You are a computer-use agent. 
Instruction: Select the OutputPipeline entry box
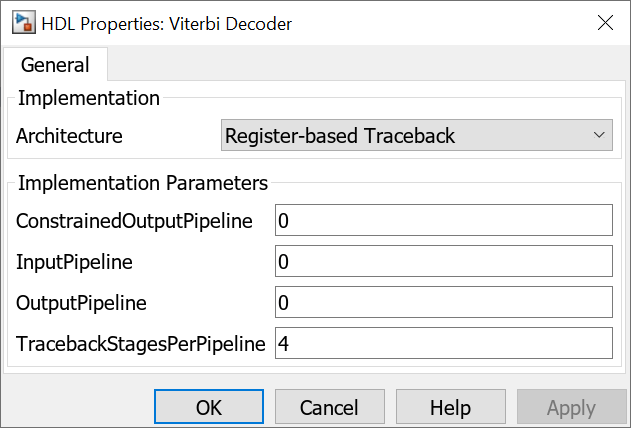coord(443,302)
